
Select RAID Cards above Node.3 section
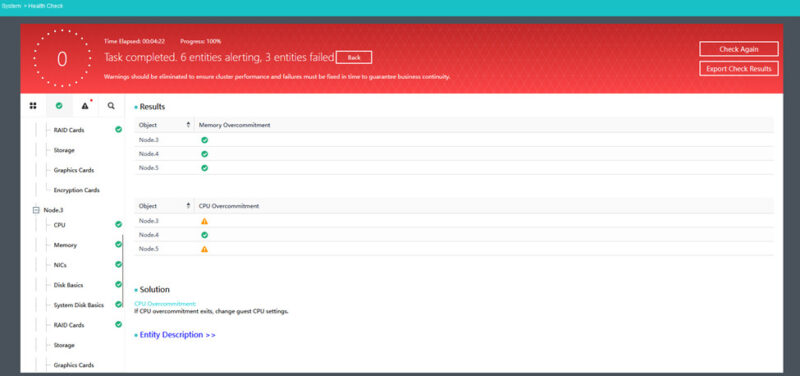click(69, 130)
